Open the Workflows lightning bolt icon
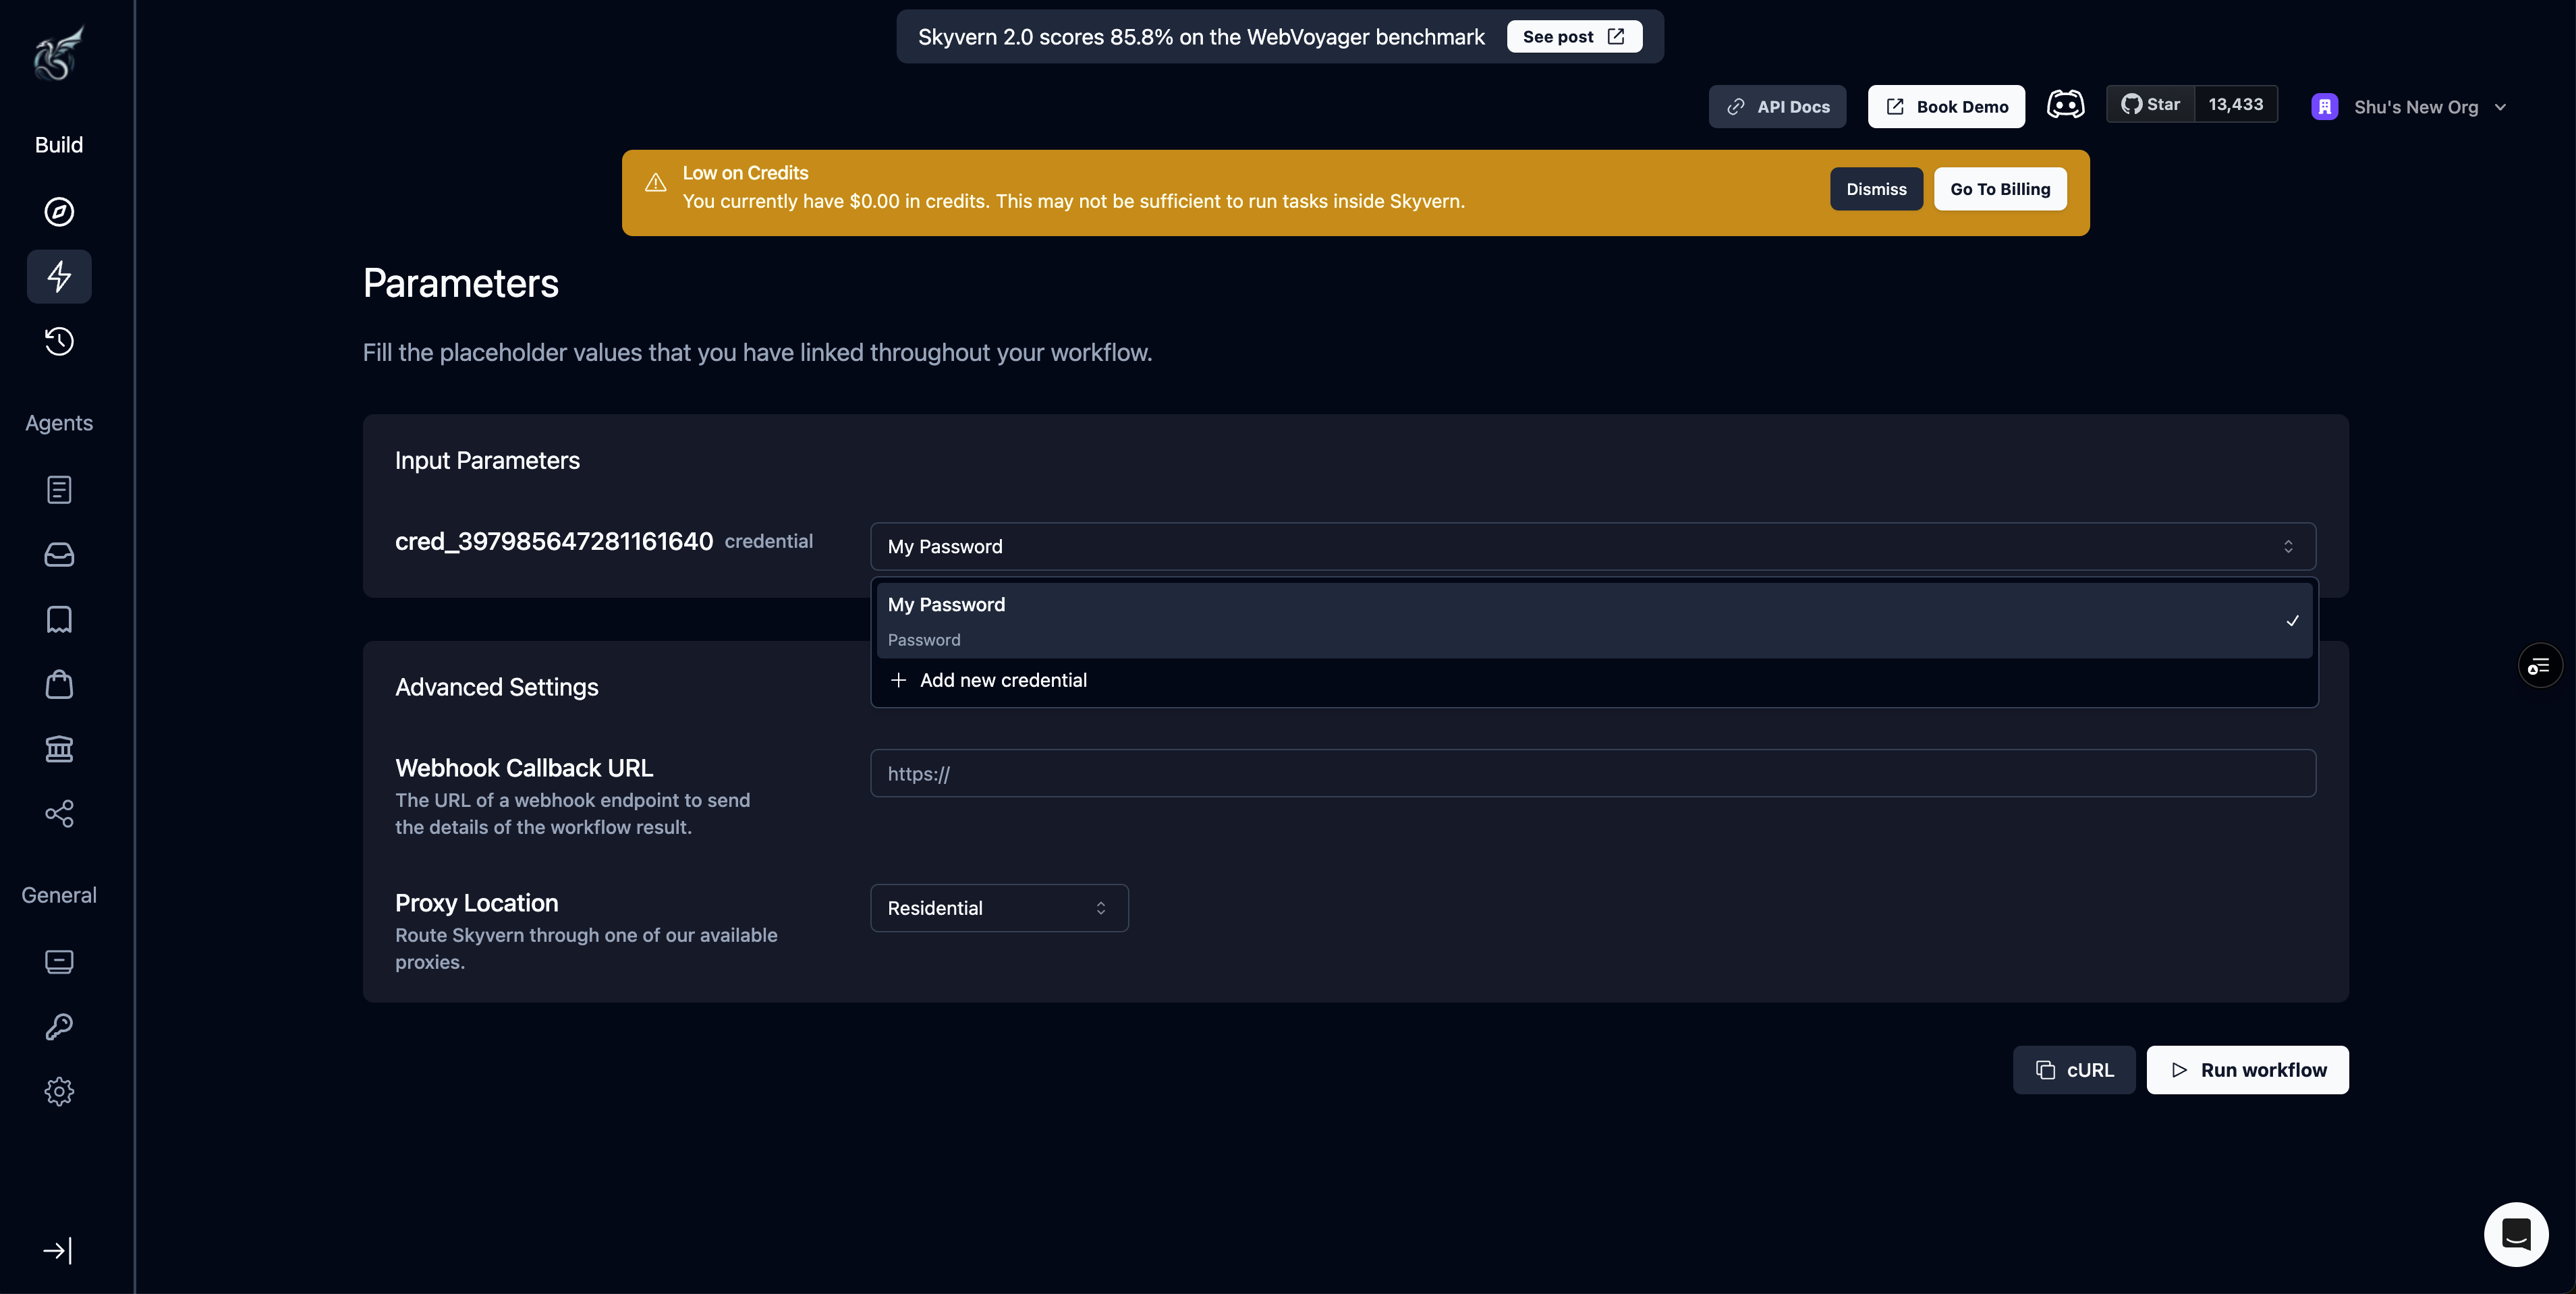2576x1294 pixels. tap(58, 276)
